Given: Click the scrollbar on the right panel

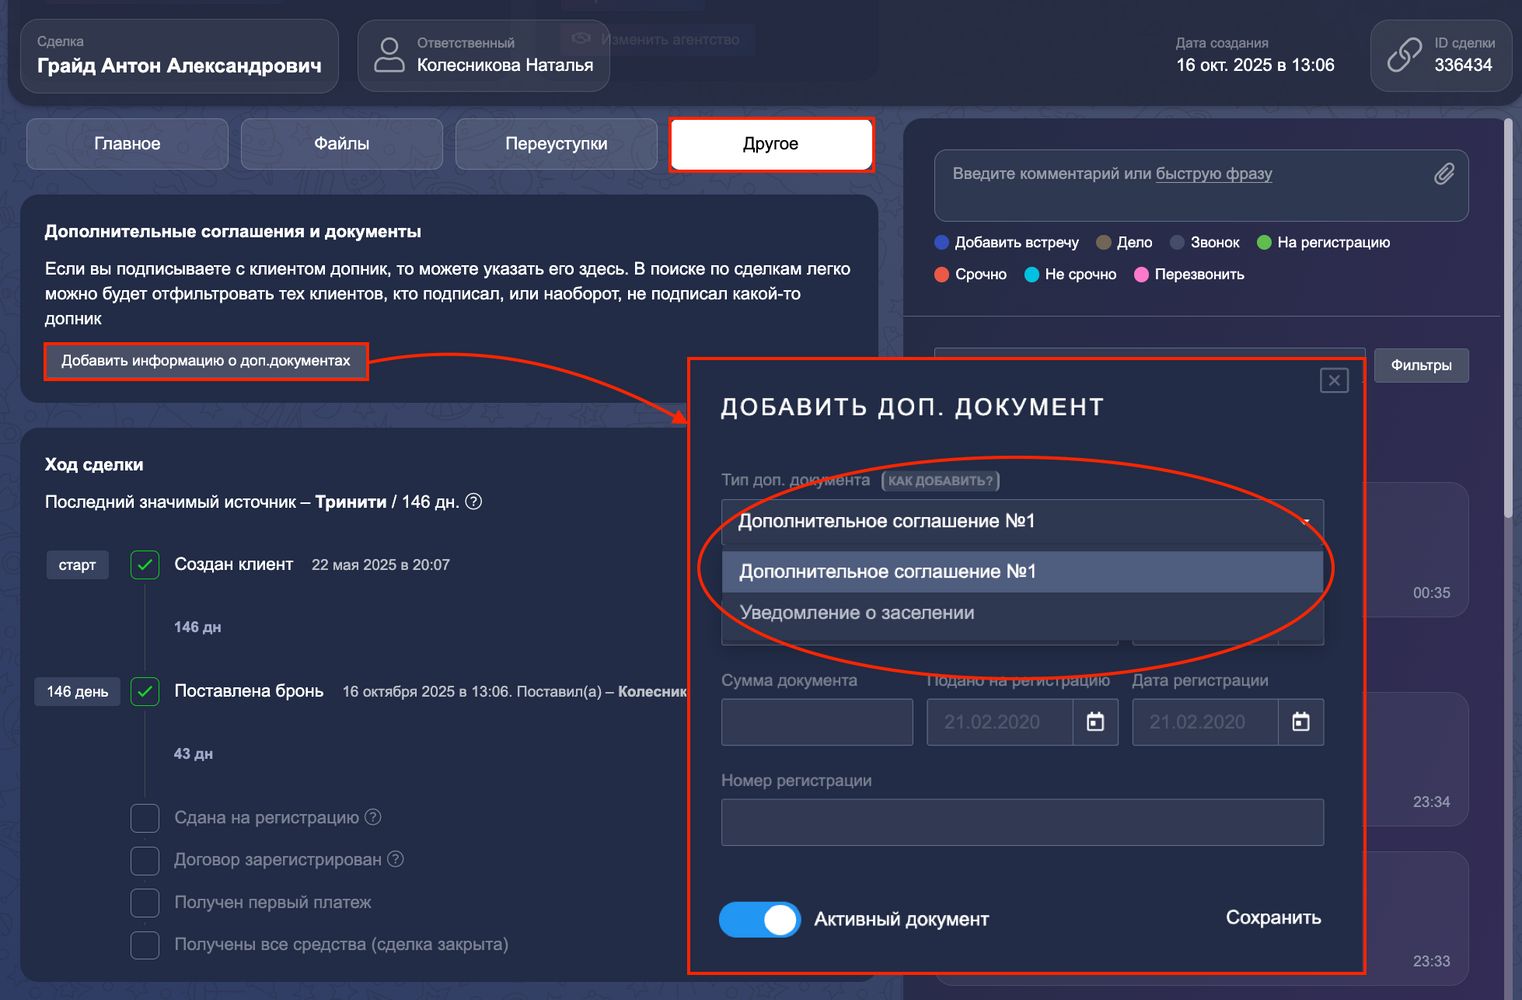Looking at the screenshot, I should pyautogui.click(x=1508, y=320).
